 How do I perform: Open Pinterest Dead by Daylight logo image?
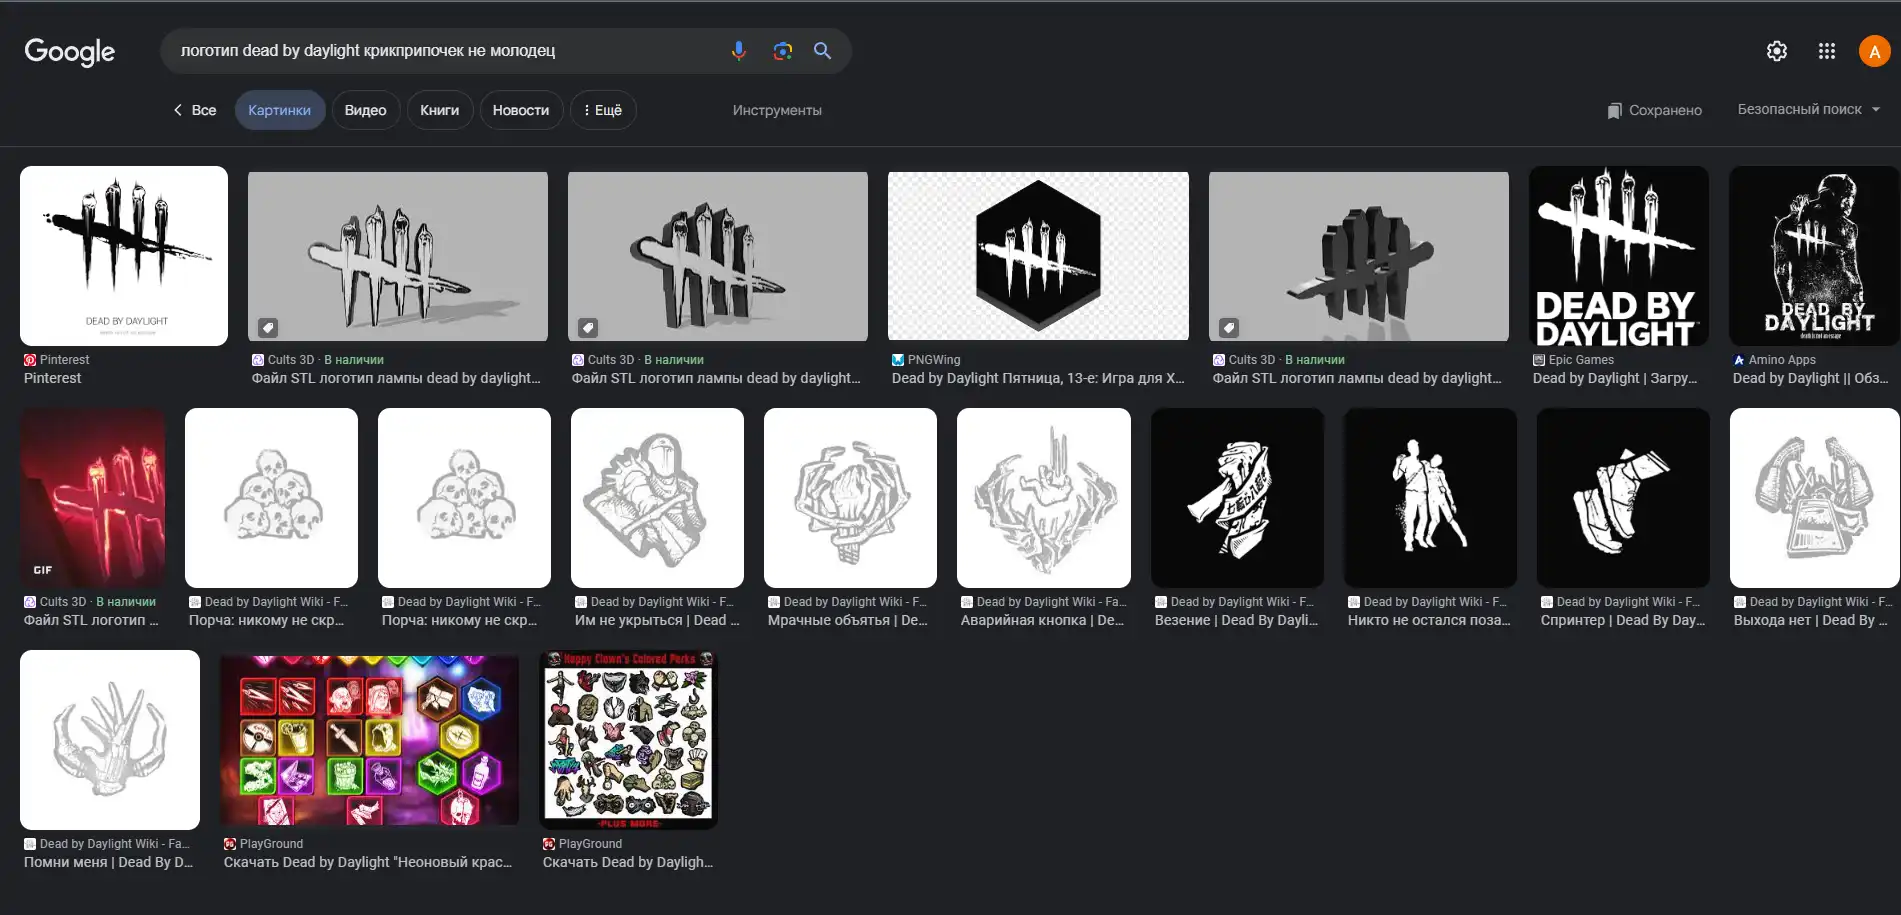pos(124,256)
